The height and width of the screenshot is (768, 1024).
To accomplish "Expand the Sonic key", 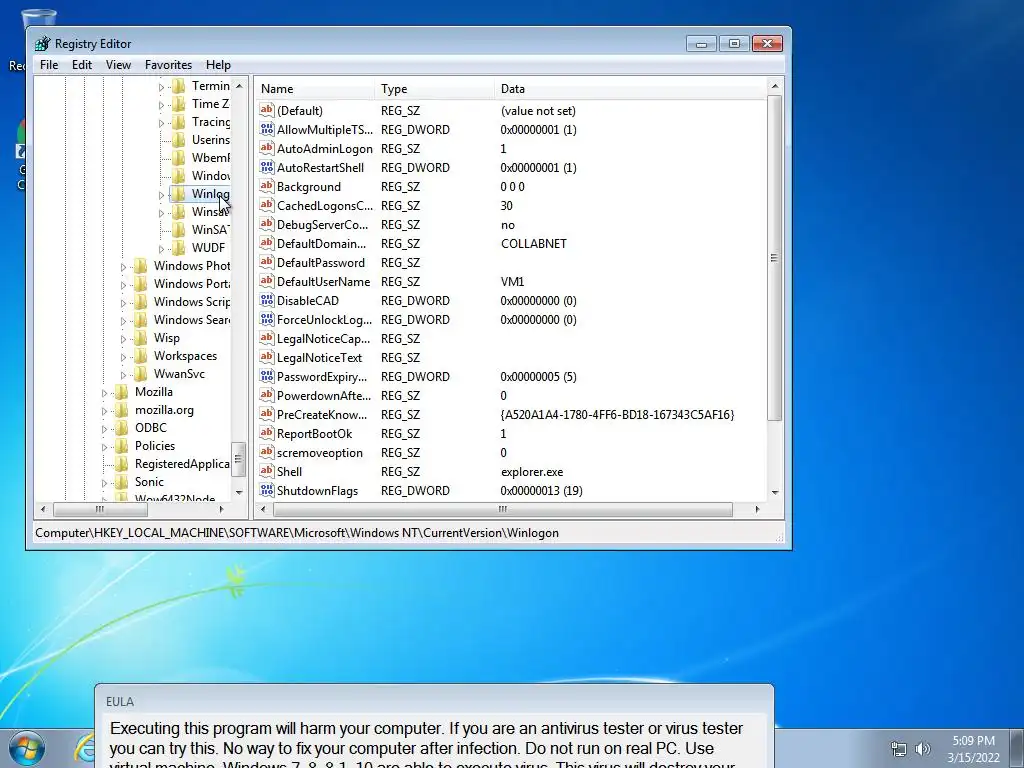I will (104, 483).
